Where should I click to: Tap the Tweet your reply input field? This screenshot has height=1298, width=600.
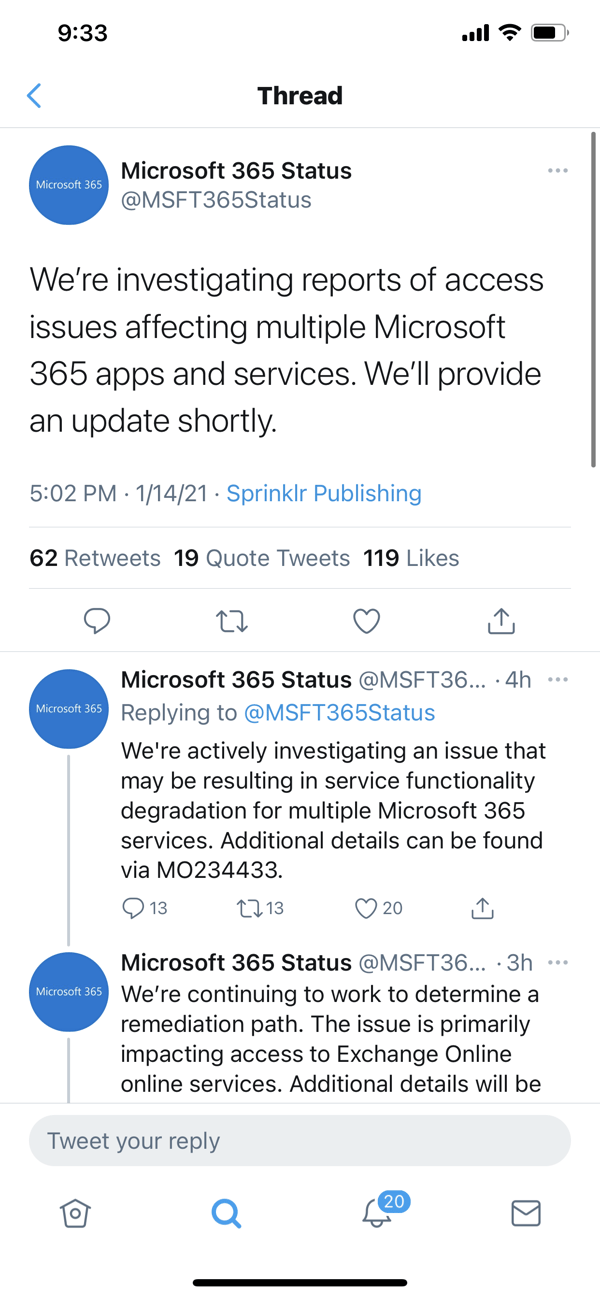(300, 1140)
